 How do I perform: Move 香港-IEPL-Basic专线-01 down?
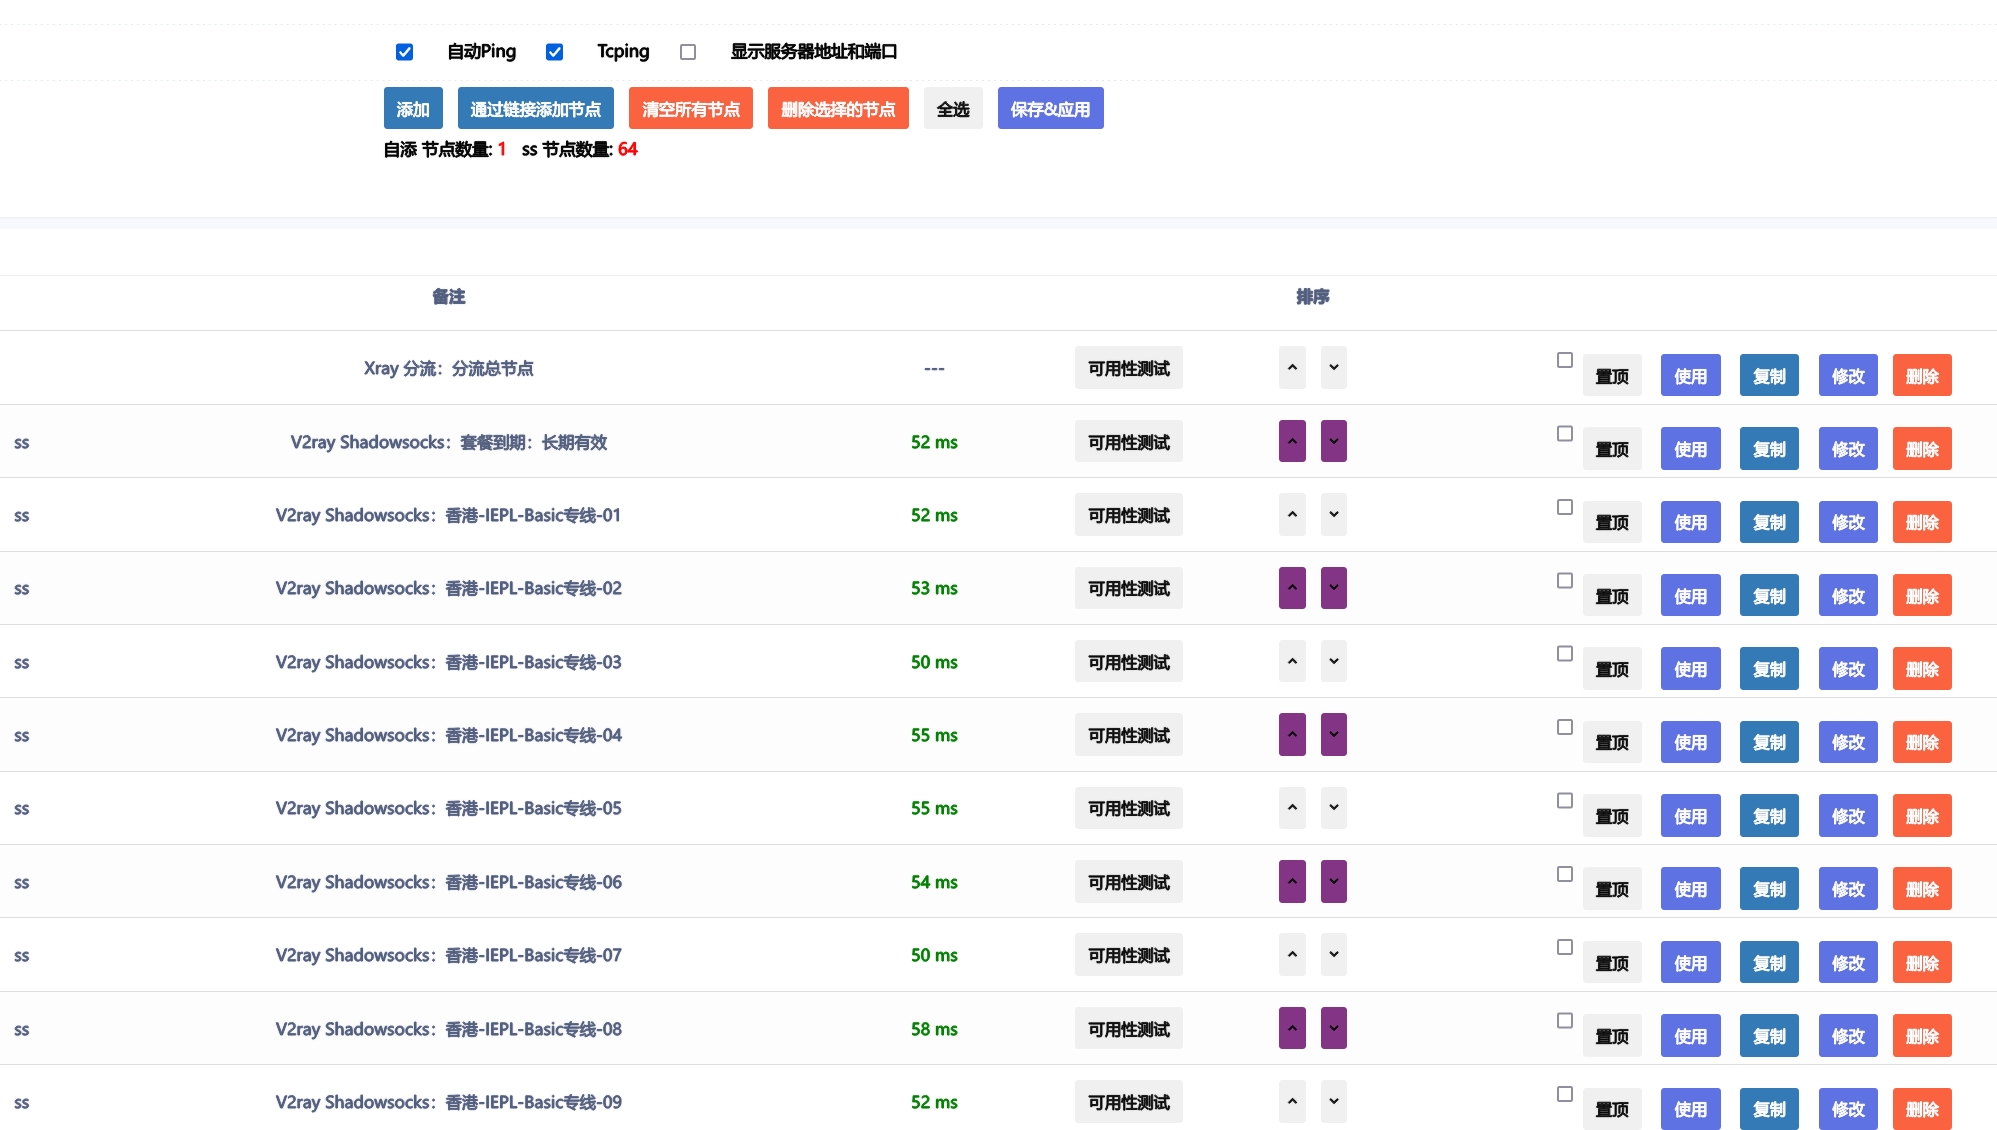(1334, 515)
